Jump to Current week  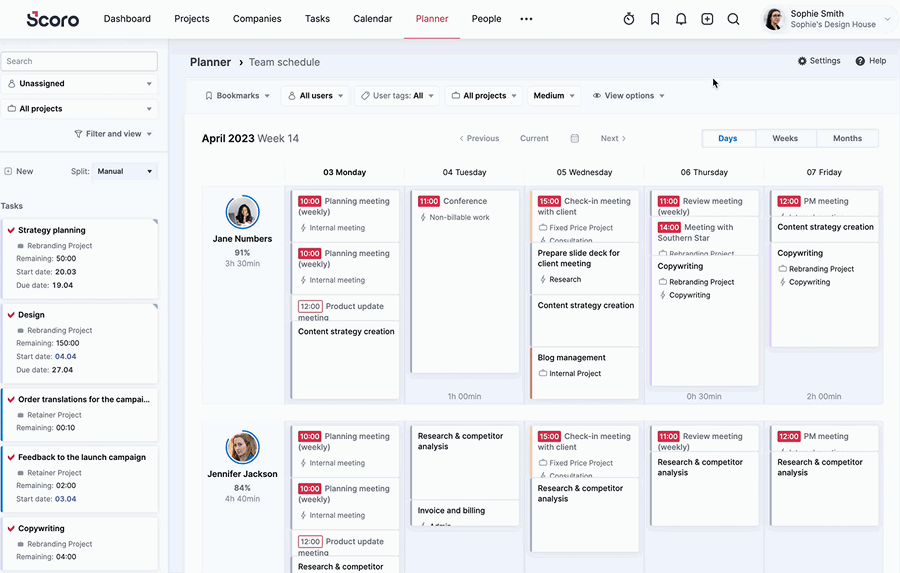(x=534, y=138)
